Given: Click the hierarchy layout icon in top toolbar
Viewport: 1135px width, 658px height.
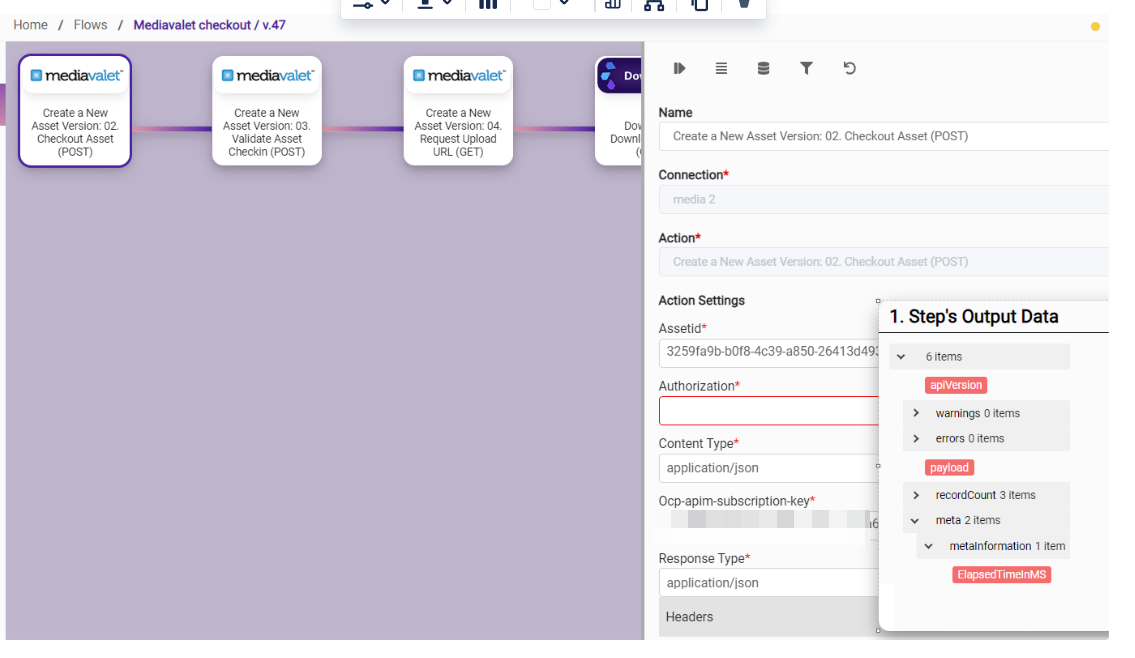Looking at the screenshot, I should [x=654, y=5].
